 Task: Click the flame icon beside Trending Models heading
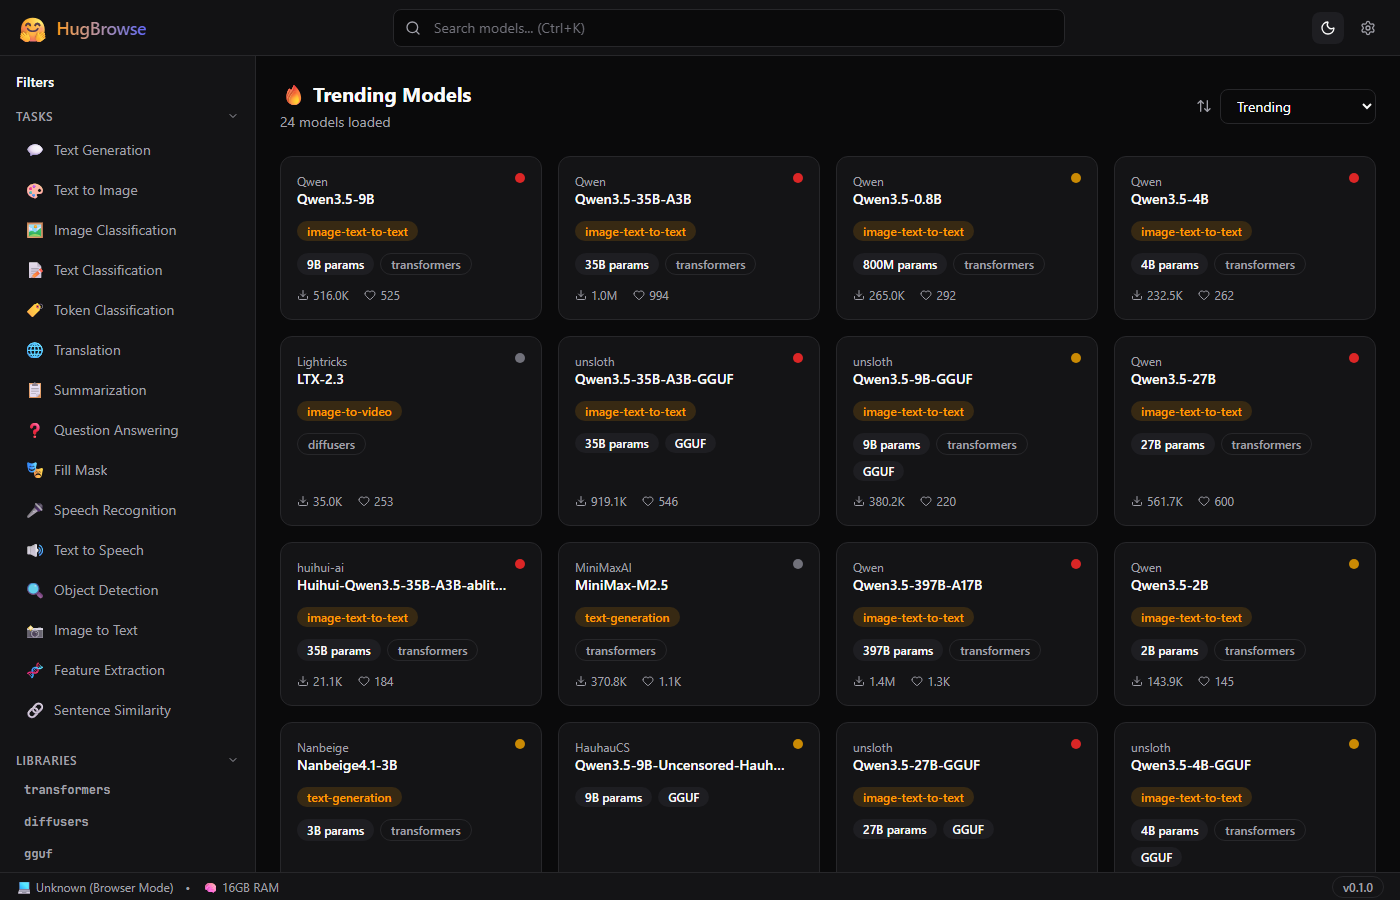[294, 95]
